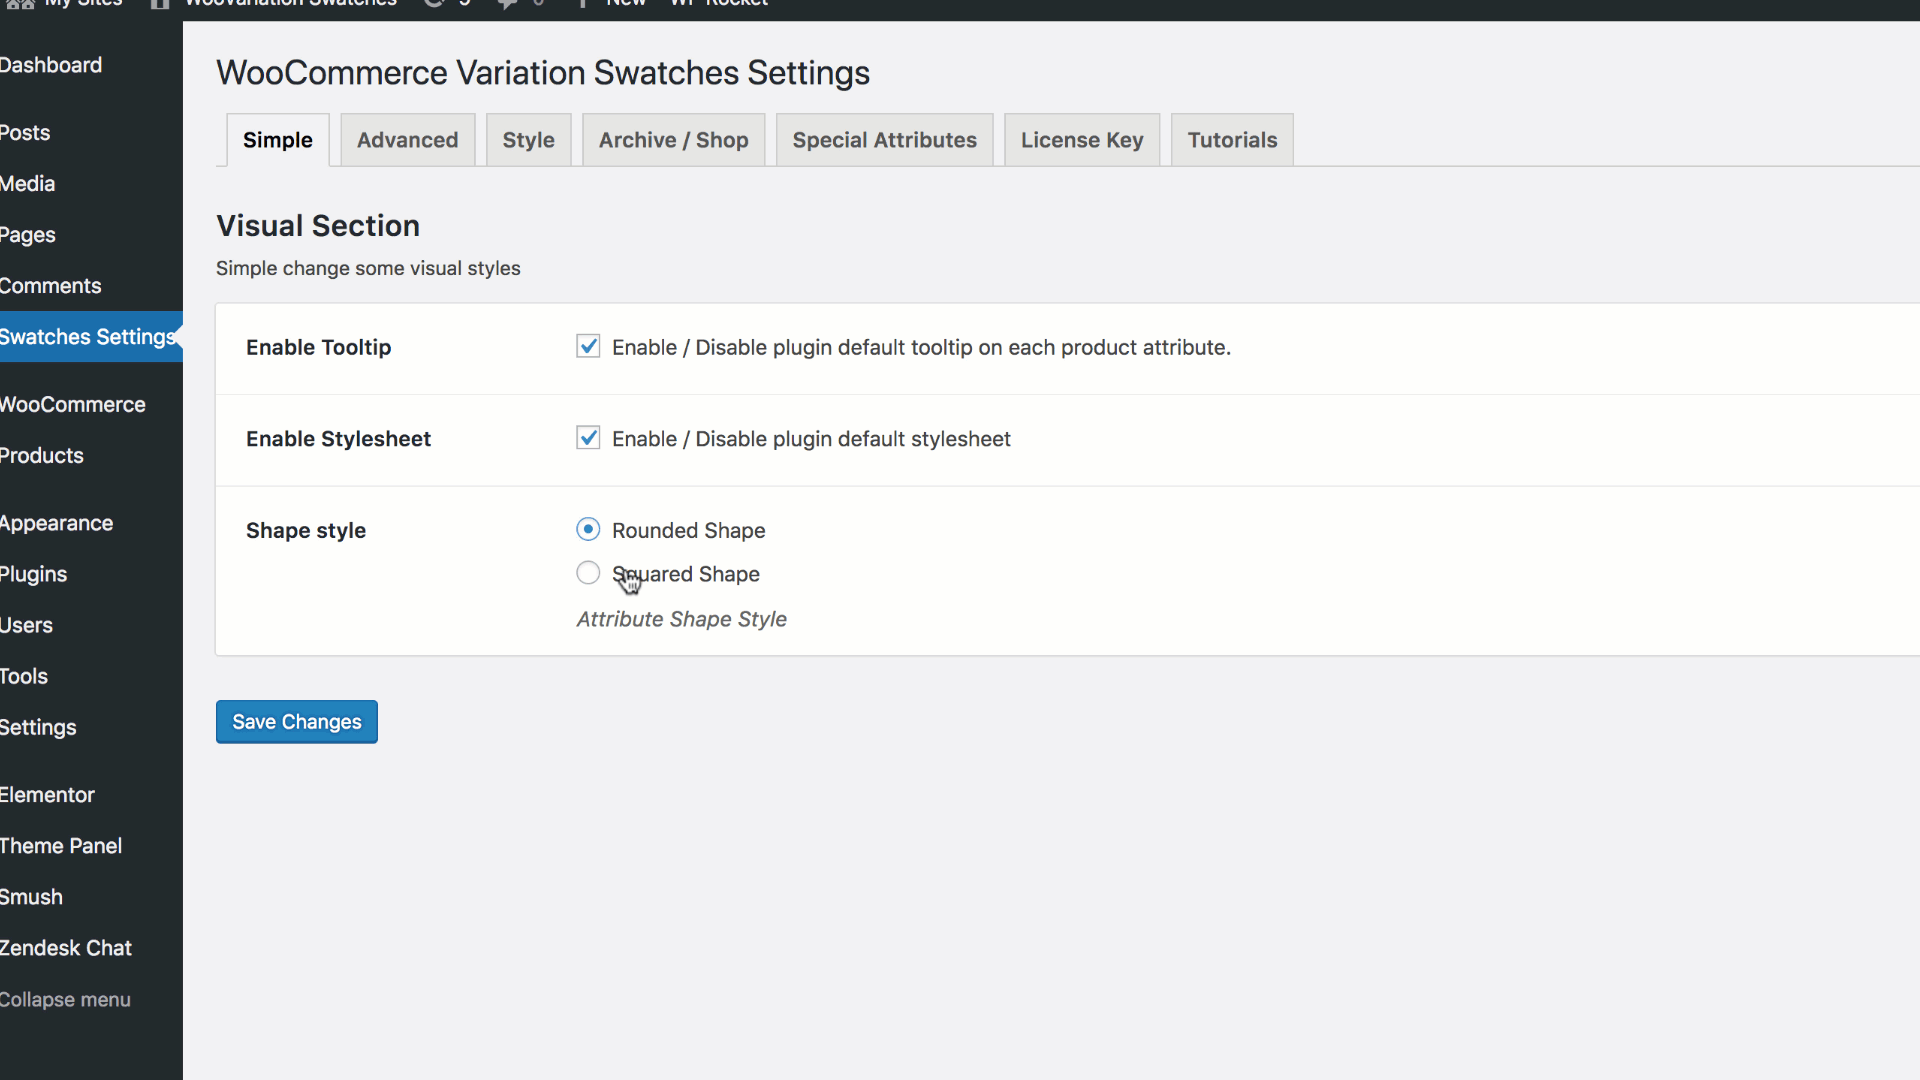
Task: Open the Plugins sidebar menu
Action: click(34, 574)
